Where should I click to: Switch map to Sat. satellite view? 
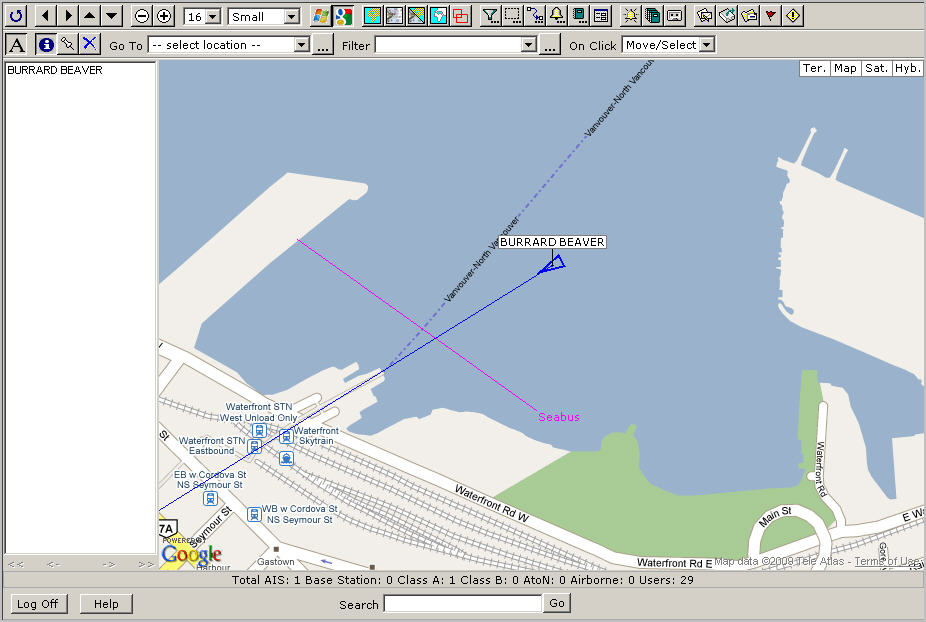876,69
